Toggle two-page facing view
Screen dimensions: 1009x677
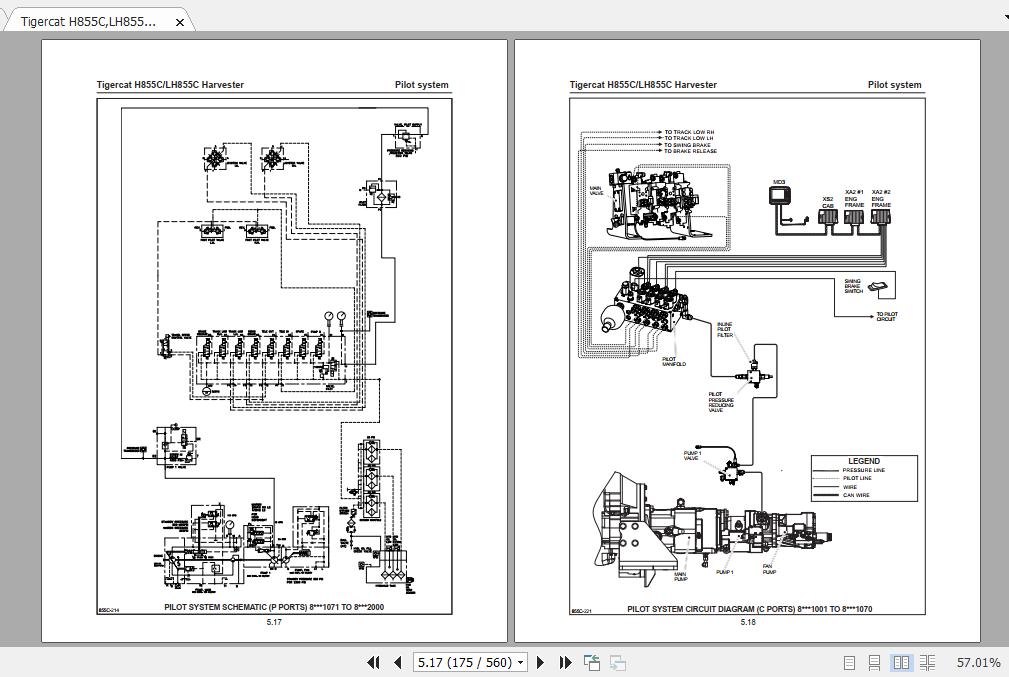tap(902, 662)
